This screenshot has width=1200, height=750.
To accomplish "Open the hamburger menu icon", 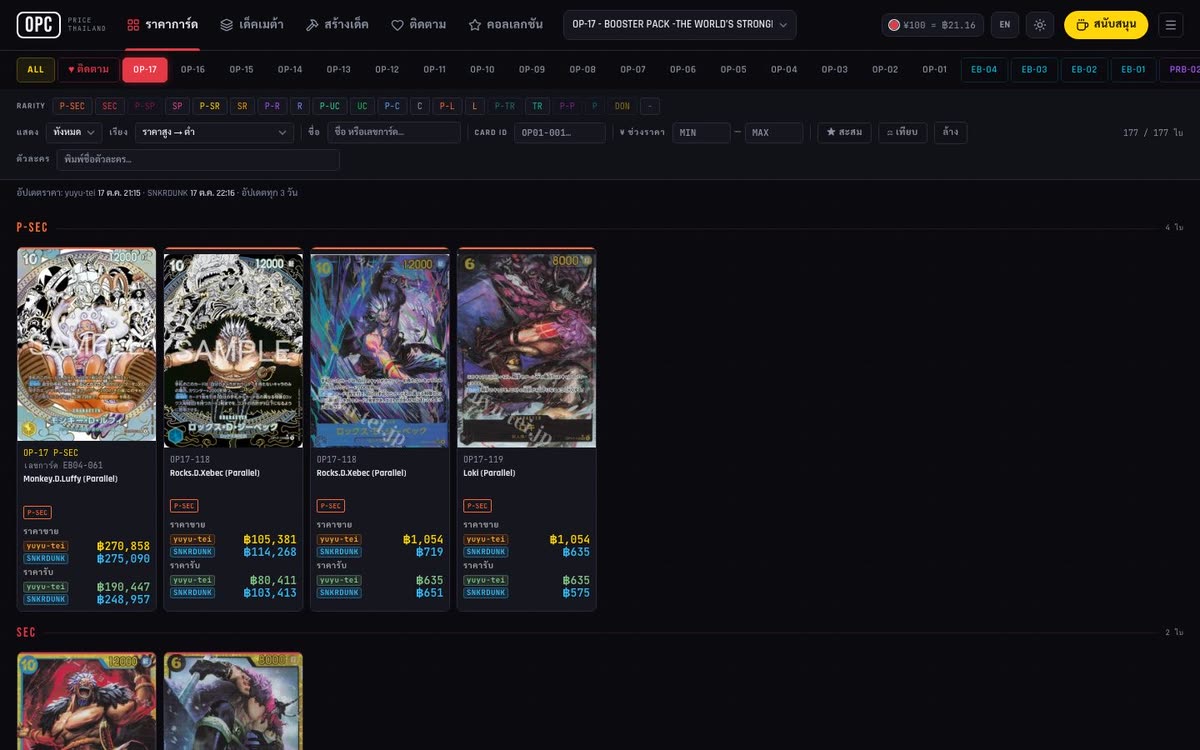I will [x=1171, y=25].
